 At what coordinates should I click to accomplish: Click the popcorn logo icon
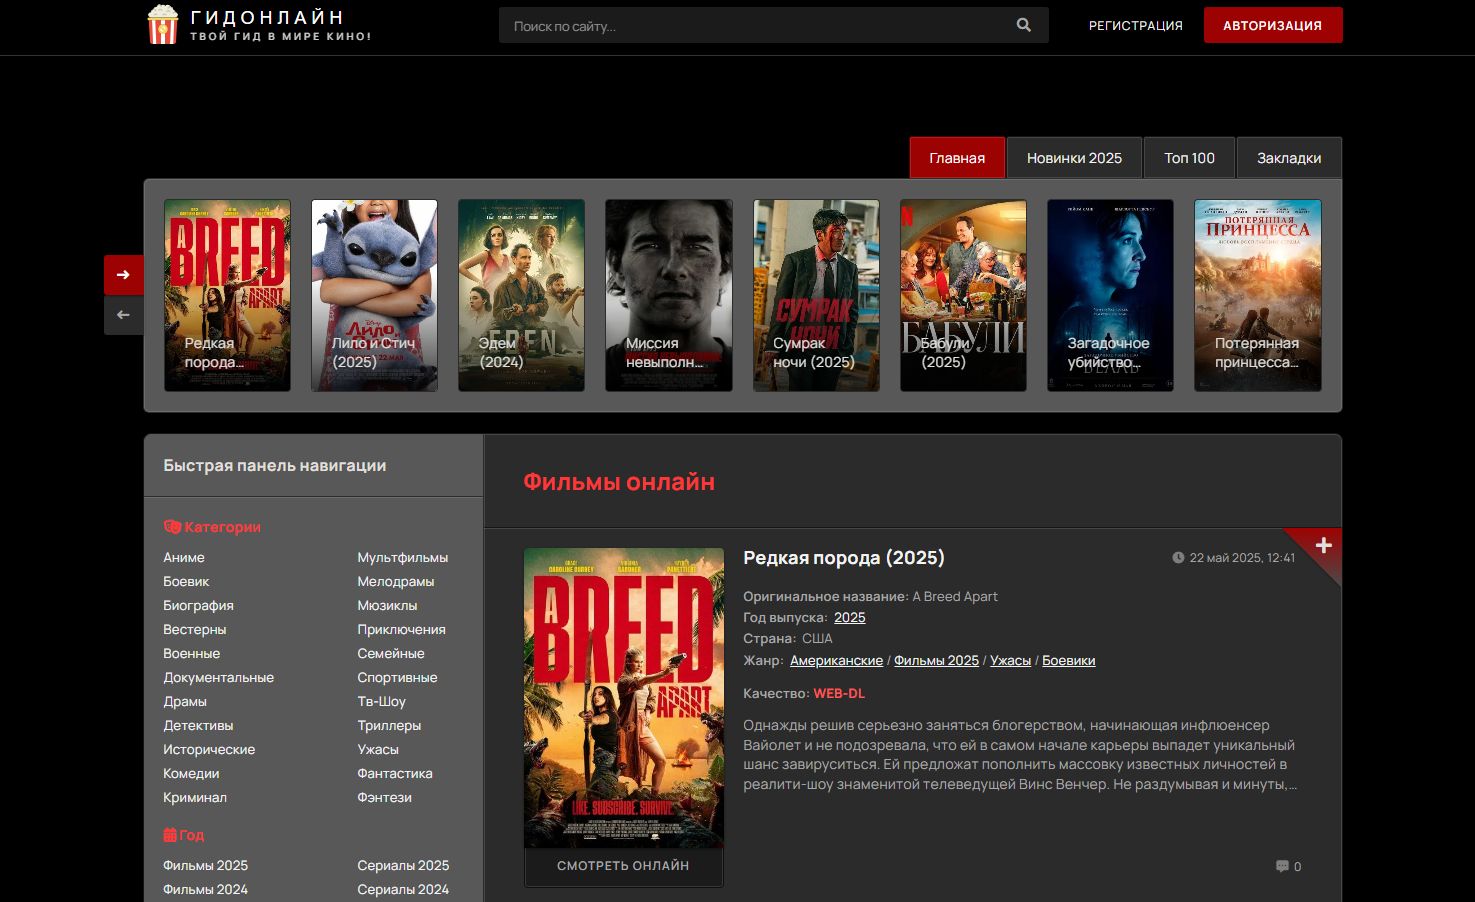[162, 25]
